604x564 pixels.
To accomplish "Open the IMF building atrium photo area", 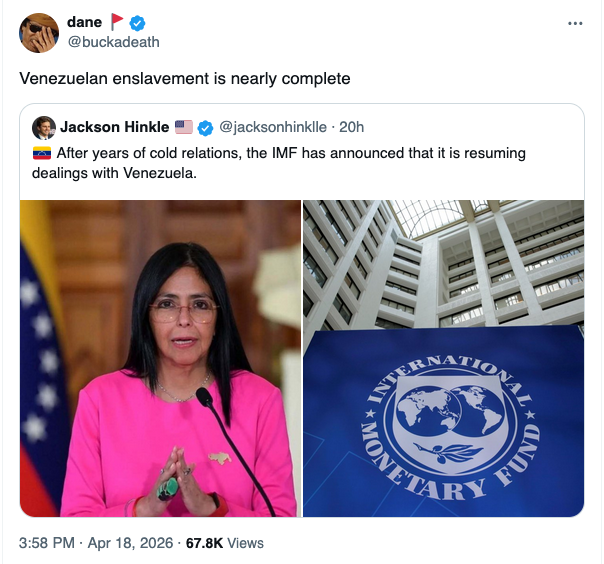I will point(443,264).
